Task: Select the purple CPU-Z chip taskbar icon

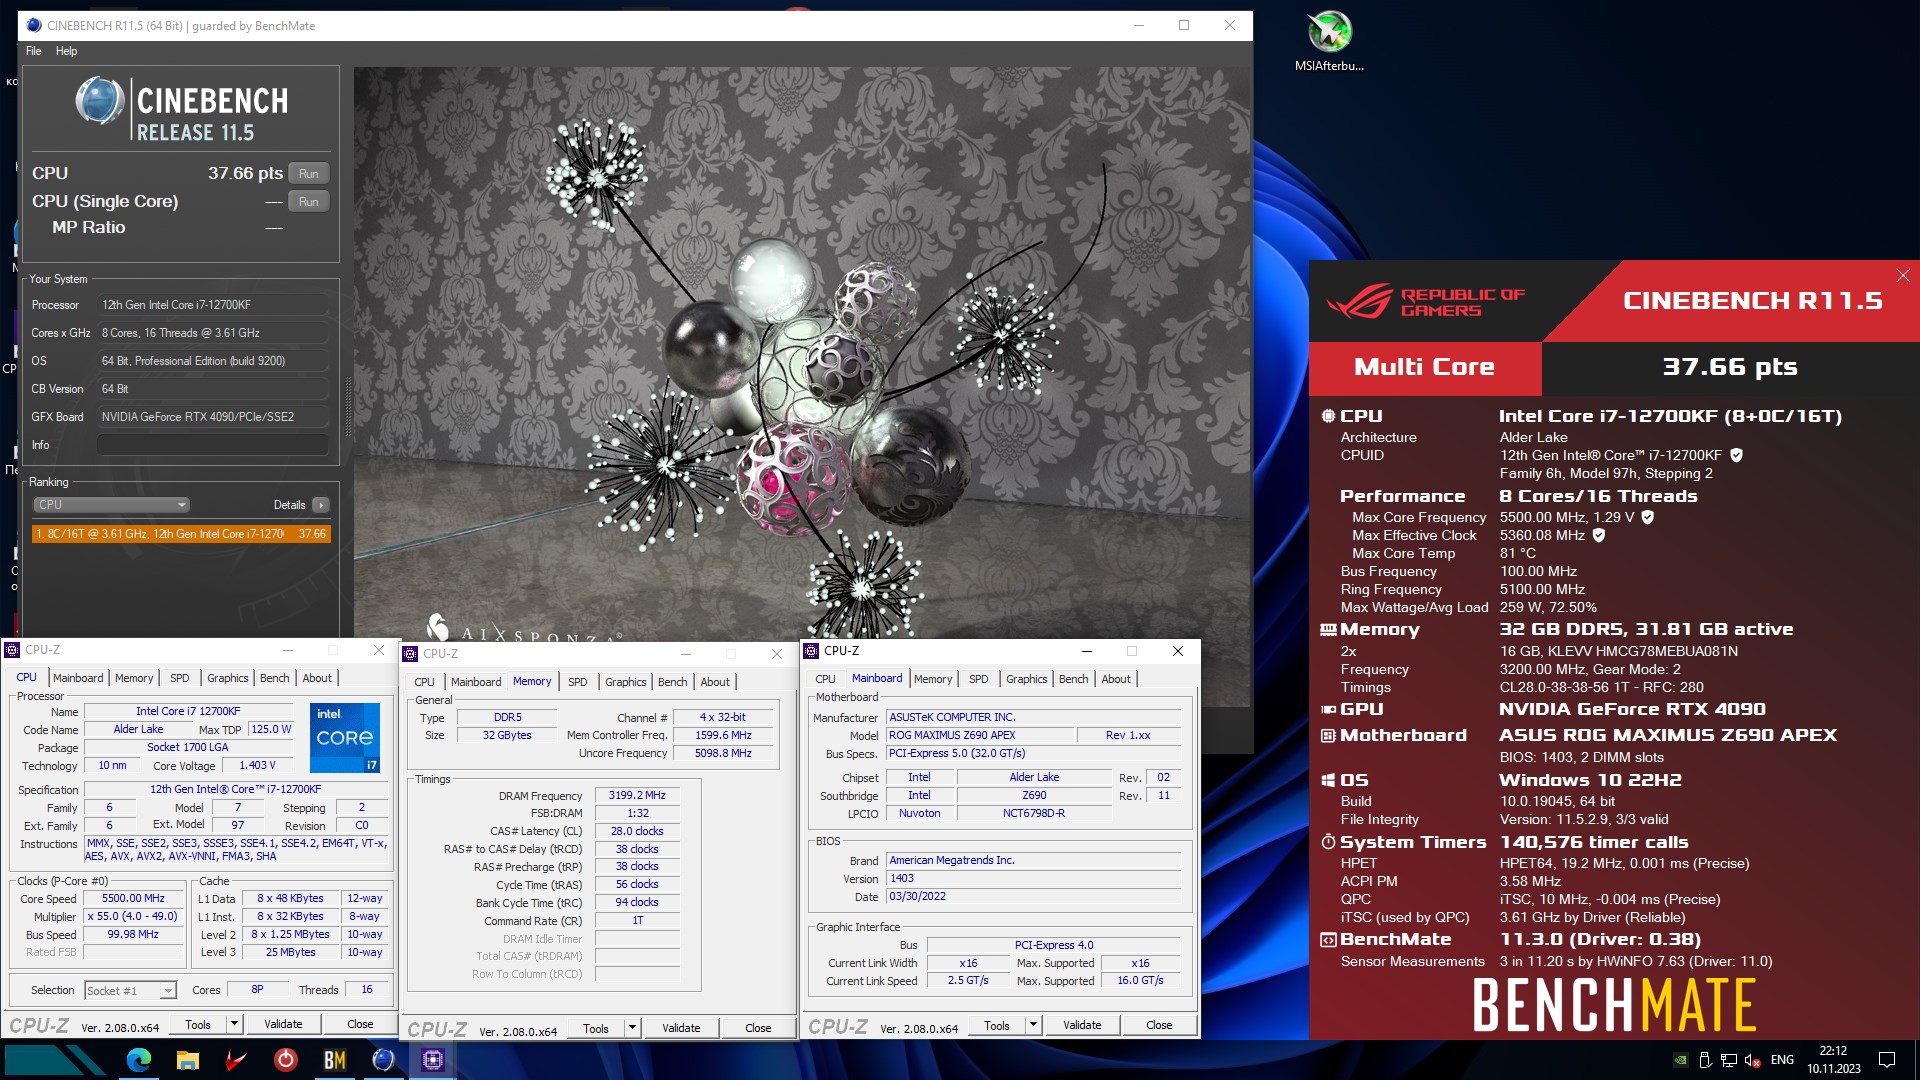Action: [x=432, y=1060]
